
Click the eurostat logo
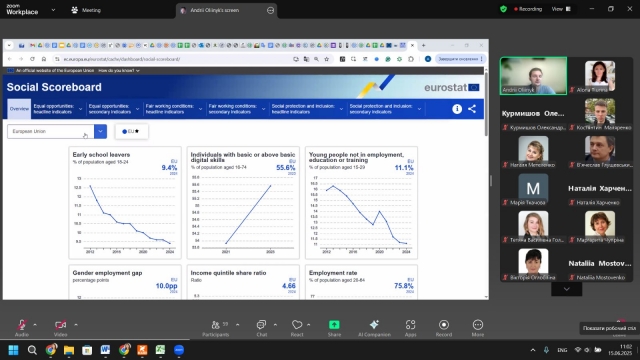pos(451,87)
